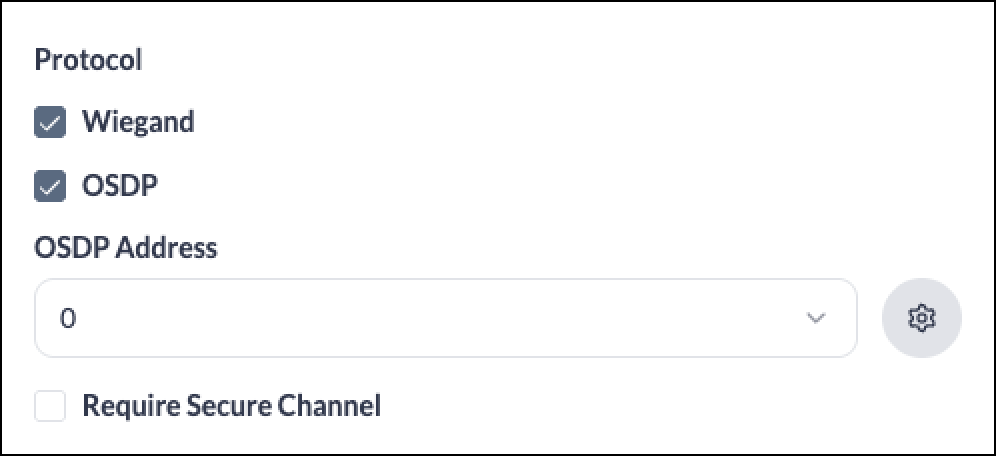The width and height of the screenshot is (996, 456).
Task: Turn on secure channel requirement
Action: click(50, 406)
